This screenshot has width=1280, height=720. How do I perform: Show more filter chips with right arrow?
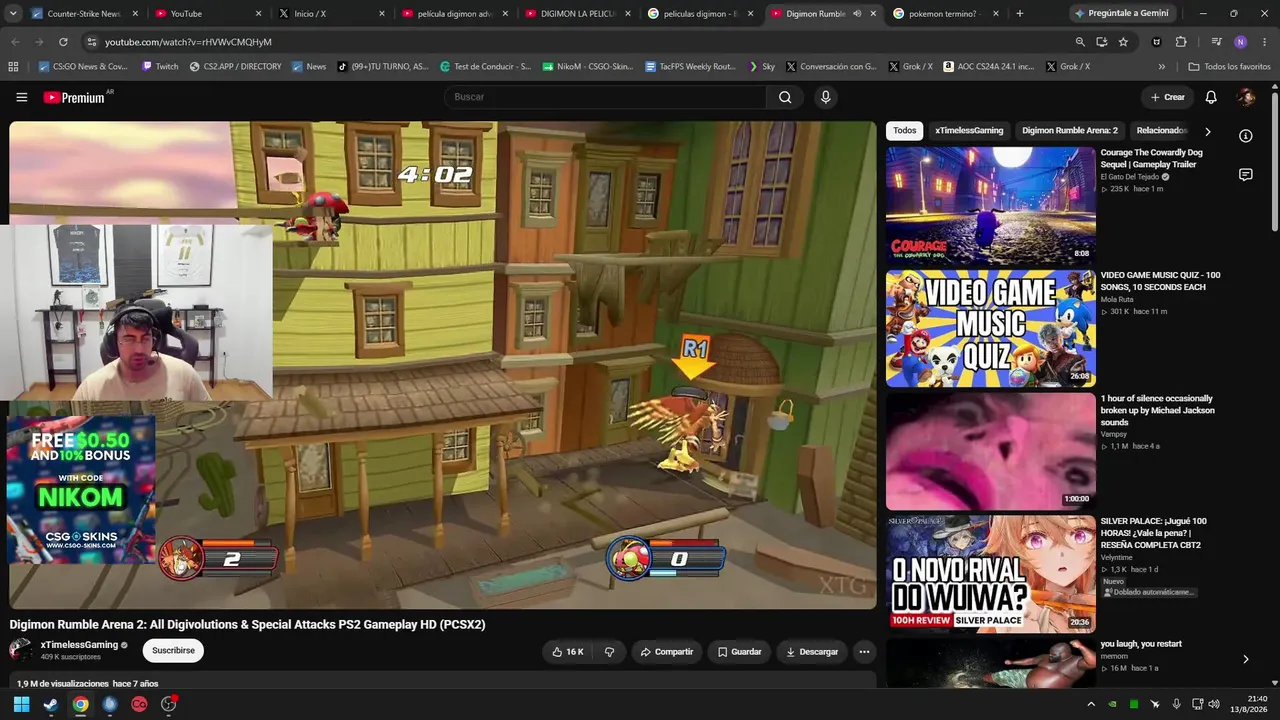tap(1207, 131)
